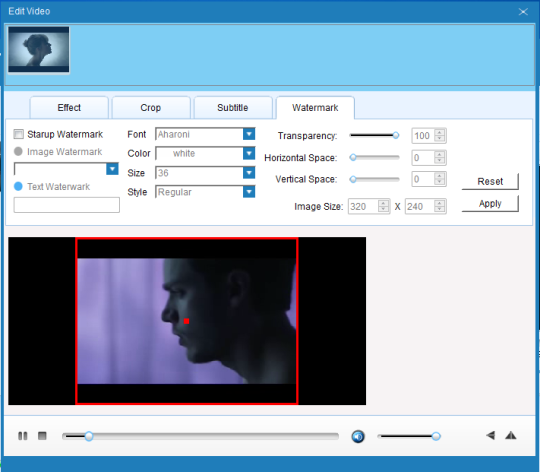Click the volume level slider

pyautogui.click(x=409, y=436)
